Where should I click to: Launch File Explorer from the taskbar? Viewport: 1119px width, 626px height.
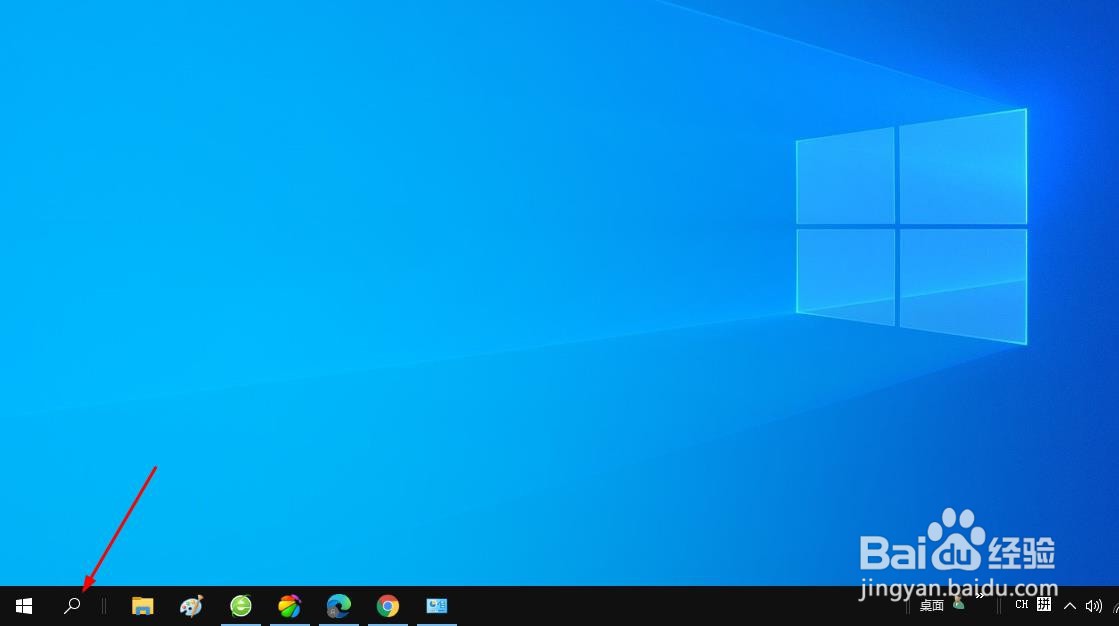(x=142, y=605)
